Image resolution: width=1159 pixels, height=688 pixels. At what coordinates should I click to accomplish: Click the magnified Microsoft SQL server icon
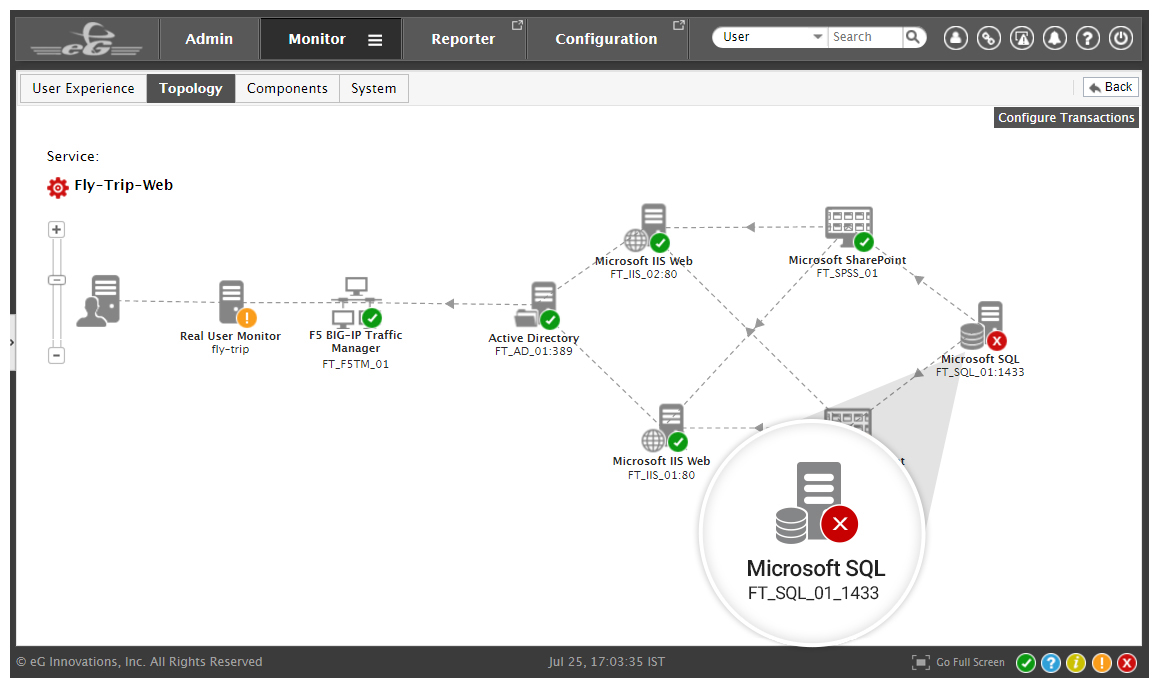(x=816, y=504)
